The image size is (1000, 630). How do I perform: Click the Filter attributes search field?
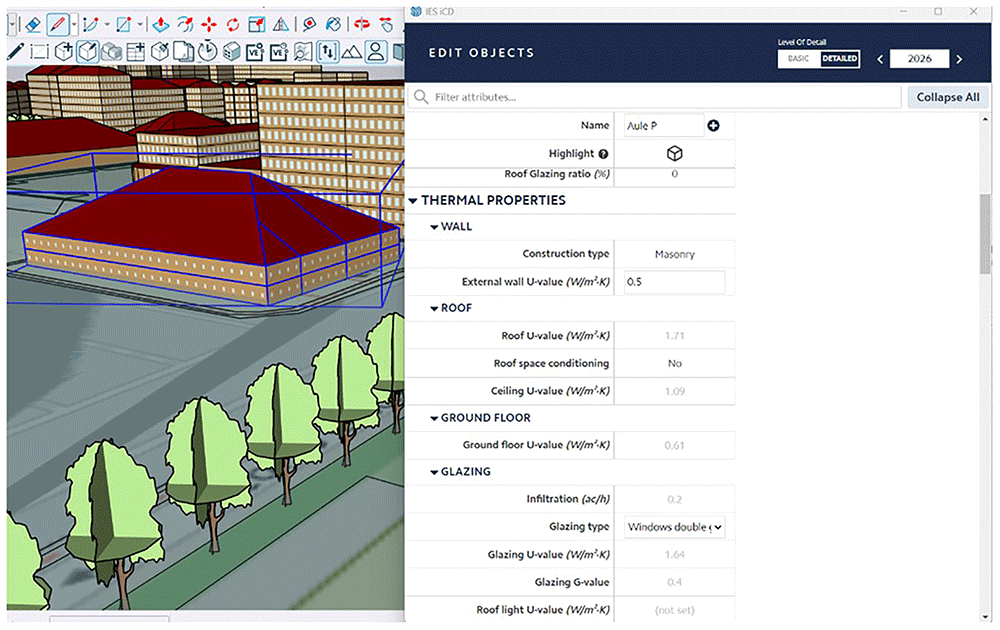(x=654, y=97)
